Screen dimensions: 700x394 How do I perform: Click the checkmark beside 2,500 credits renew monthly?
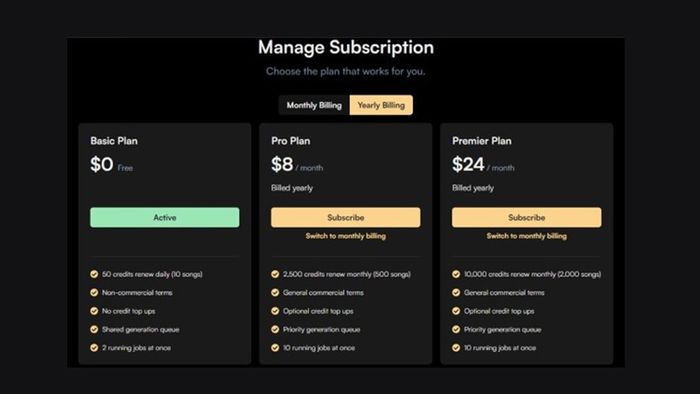pyautogui.click(x=275, y=274)
